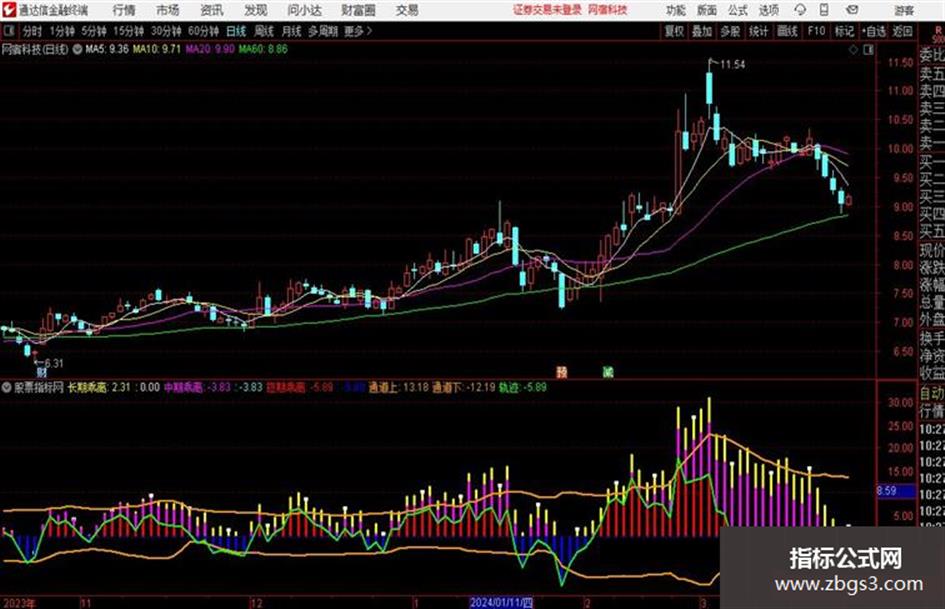Toggle the left panel icon beside 分时
945x609 pixels.
tap(9, 31)
